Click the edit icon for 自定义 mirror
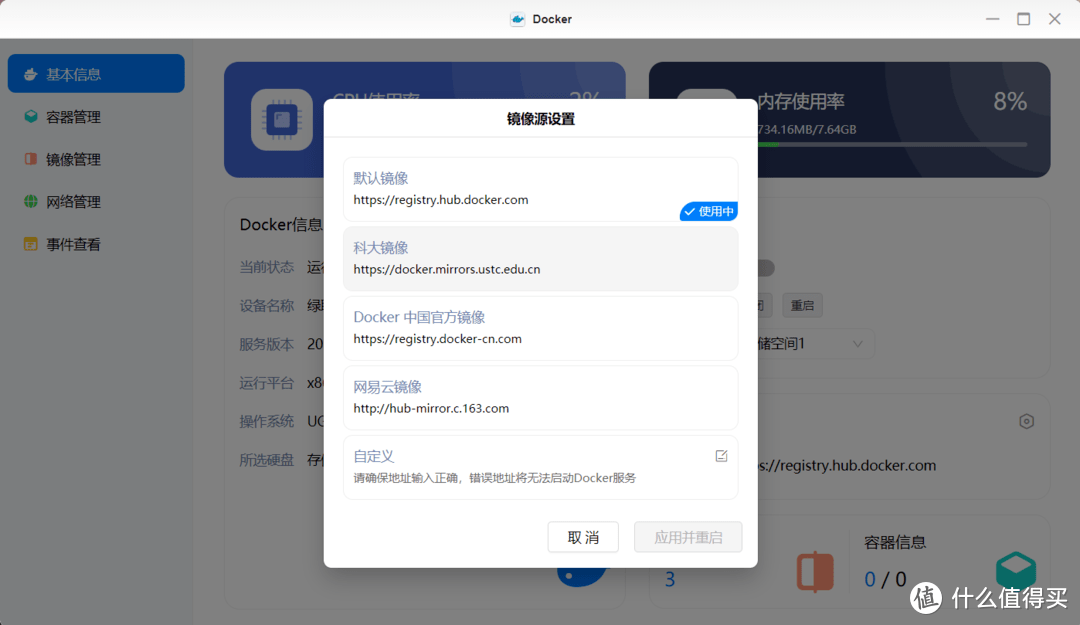1080x625 pixels. (x=721, y=455)
